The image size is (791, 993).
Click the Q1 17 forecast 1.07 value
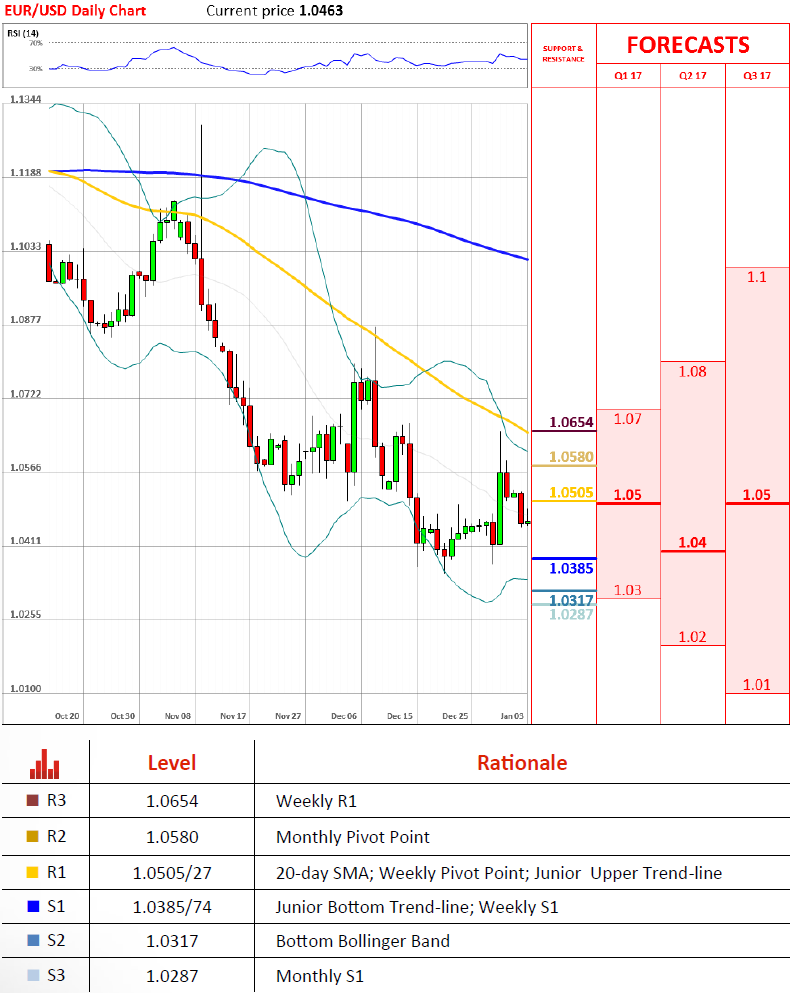tap(628, 419)
